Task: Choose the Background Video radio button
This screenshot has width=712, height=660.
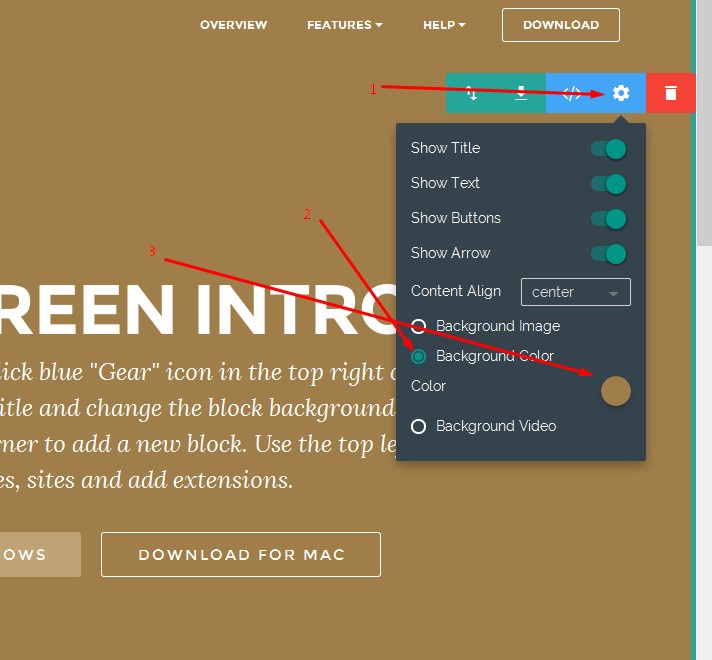Action: (x=418, y=426)
